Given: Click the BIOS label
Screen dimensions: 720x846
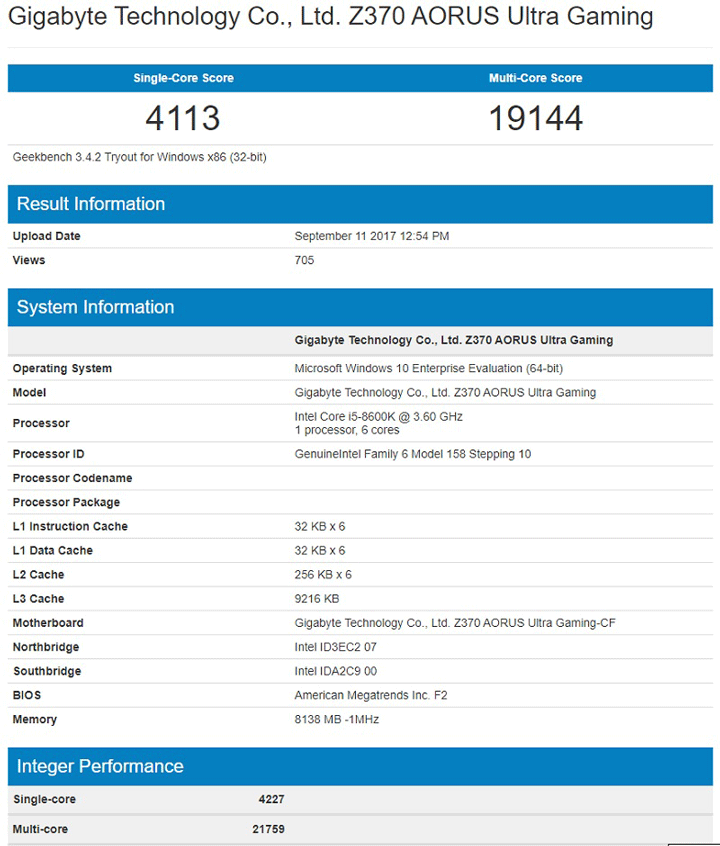Looking at the screenshot, I should point(27,695).
